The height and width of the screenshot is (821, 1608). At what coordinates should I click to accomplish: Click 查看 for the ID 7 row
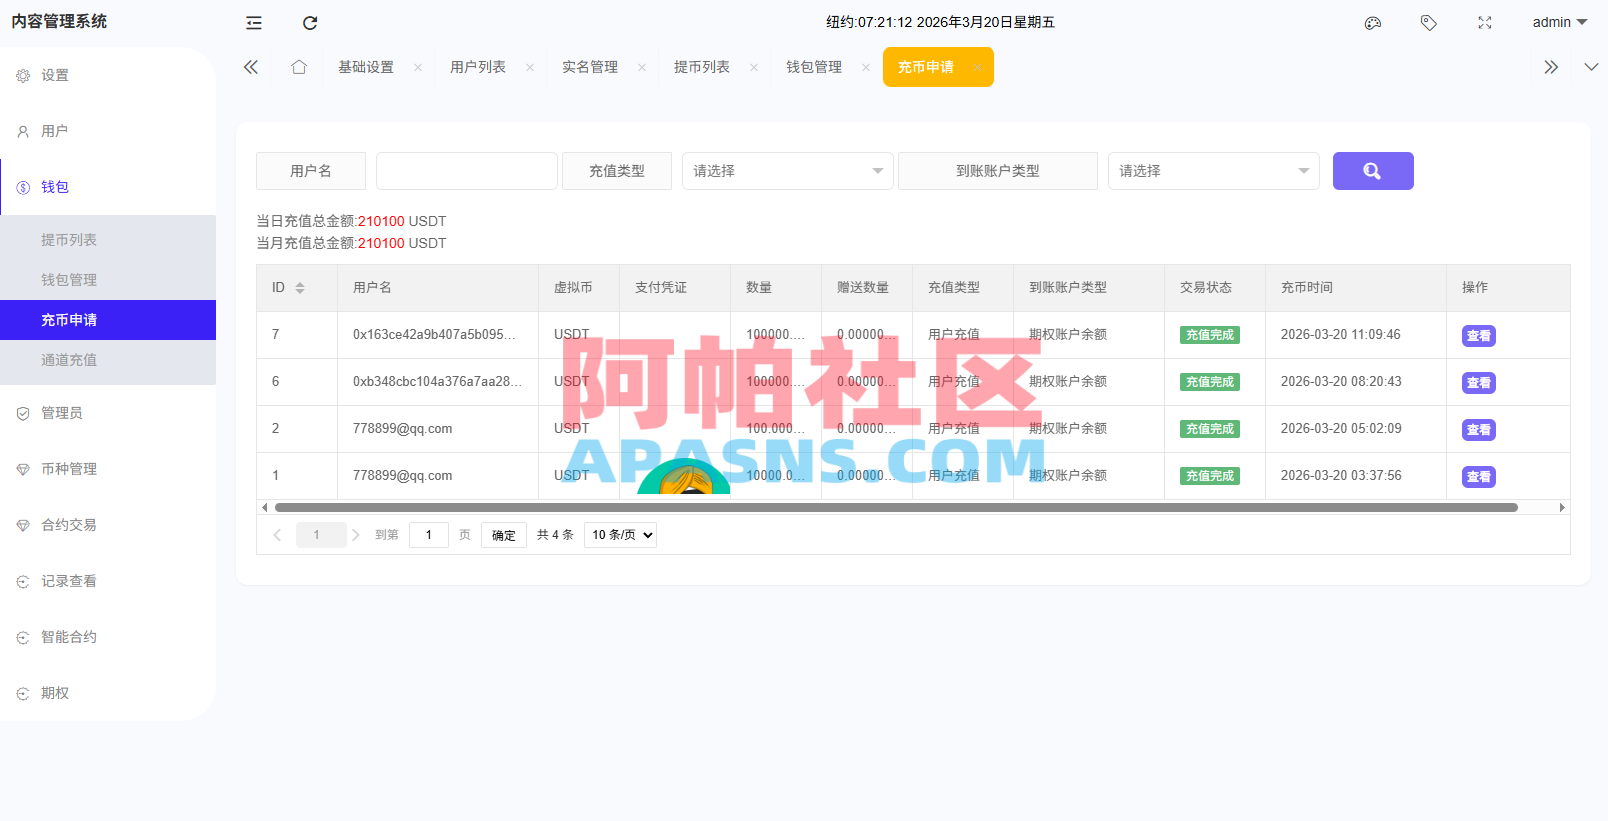tap(1478, 336)
